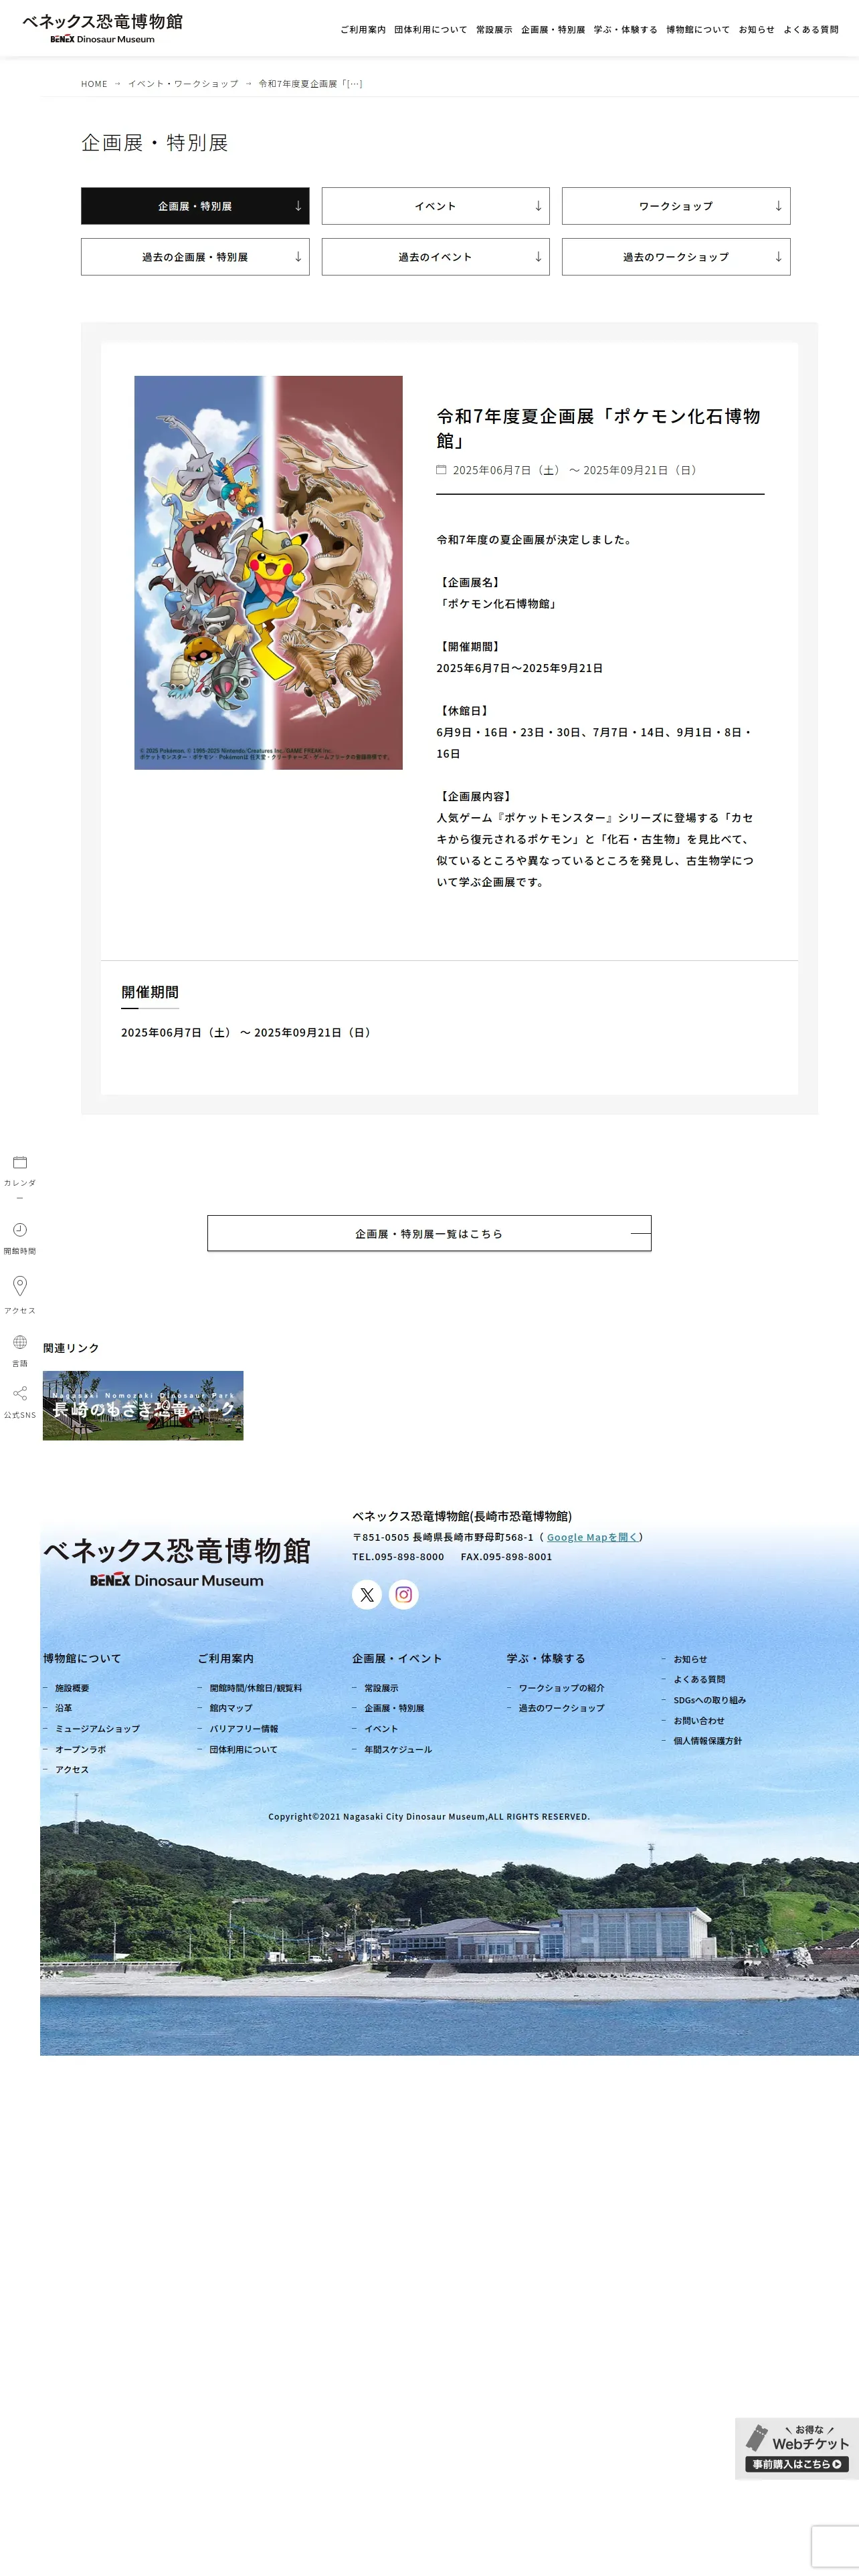The height and width of the screenshot is (2576, 859).
Task: Click footer 施設概要 link
Action: point(72,1688)
